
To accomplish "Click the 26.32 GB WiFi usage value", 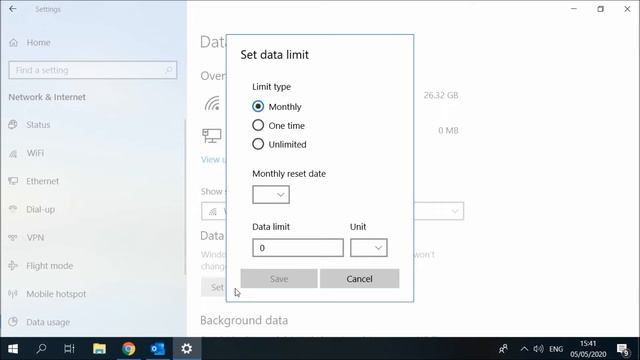I will click(x=441, y=96).
